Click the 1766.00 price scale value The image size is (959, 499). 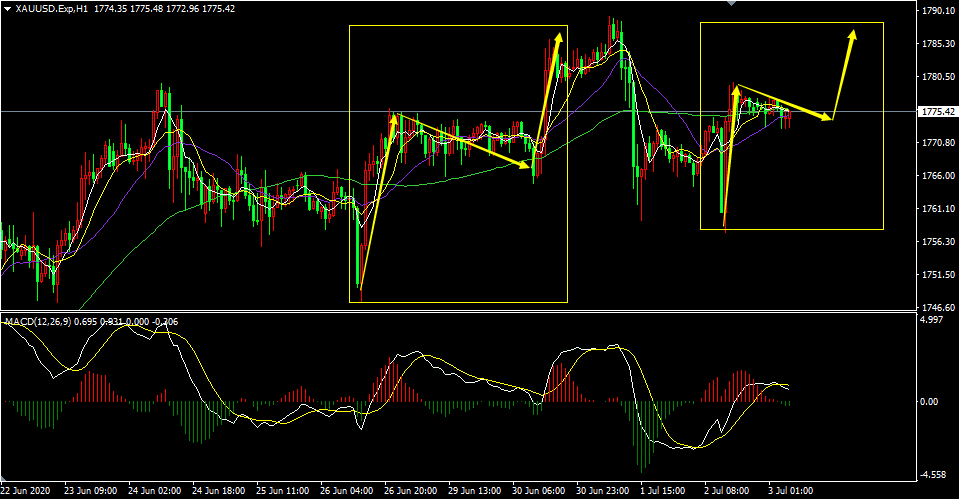coord(941,176)
